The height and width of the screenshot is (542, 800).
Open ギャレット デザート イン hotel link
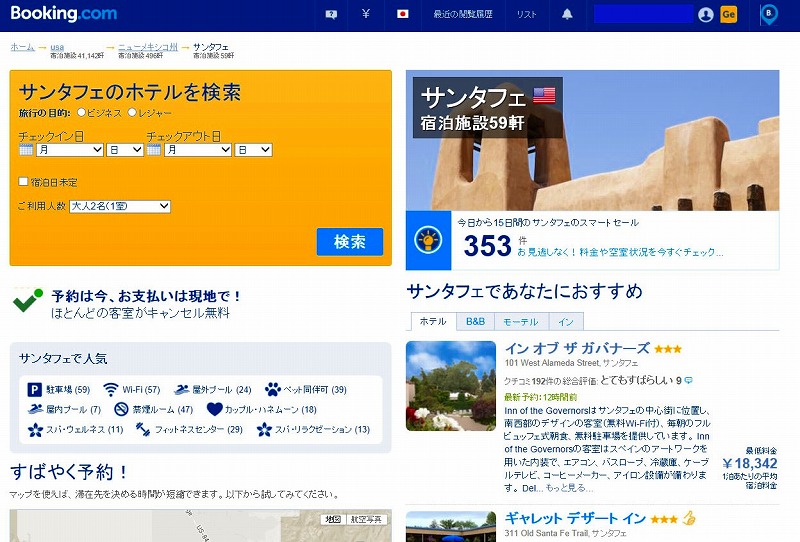pos(576,519)
